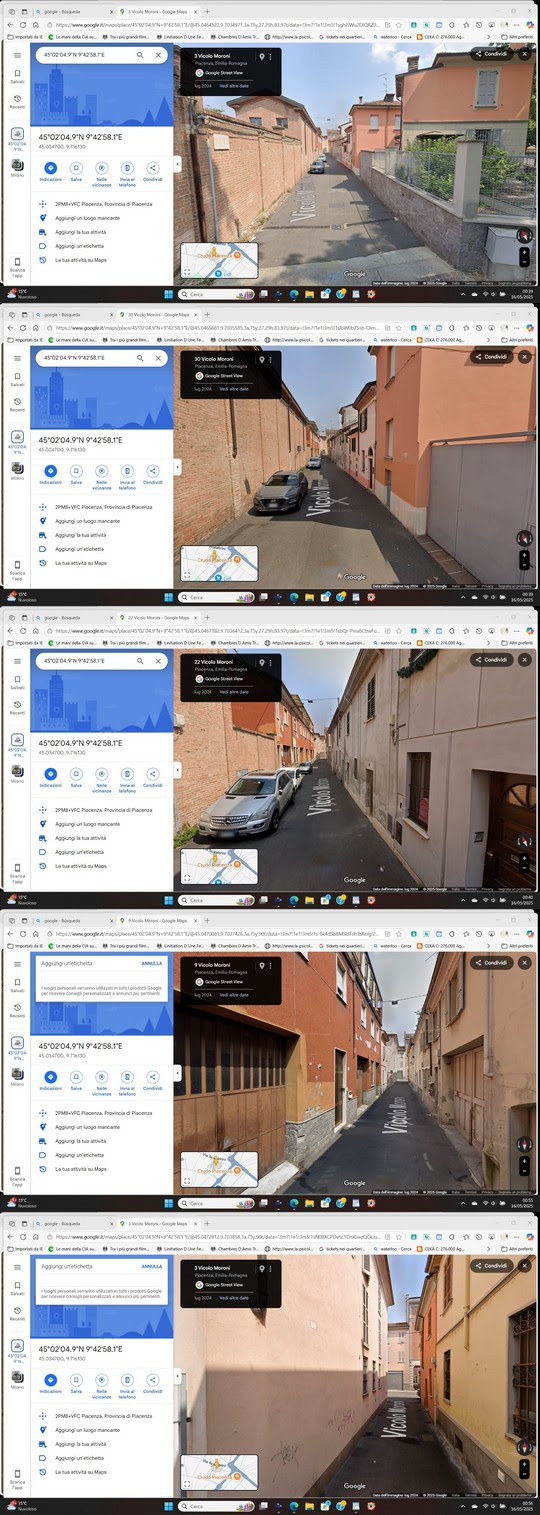Open three-dot menu on 30 Vicolo Moroni card
The height and width of the screenshot is (1515, 540).
point(270,359)
